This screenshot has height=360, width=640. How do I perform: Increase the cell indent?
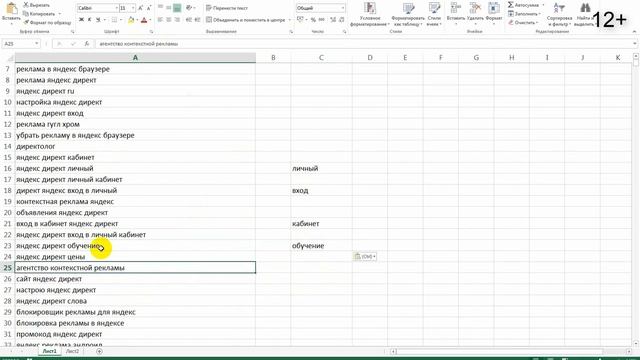pyautogui.click(x=197, y=20)
